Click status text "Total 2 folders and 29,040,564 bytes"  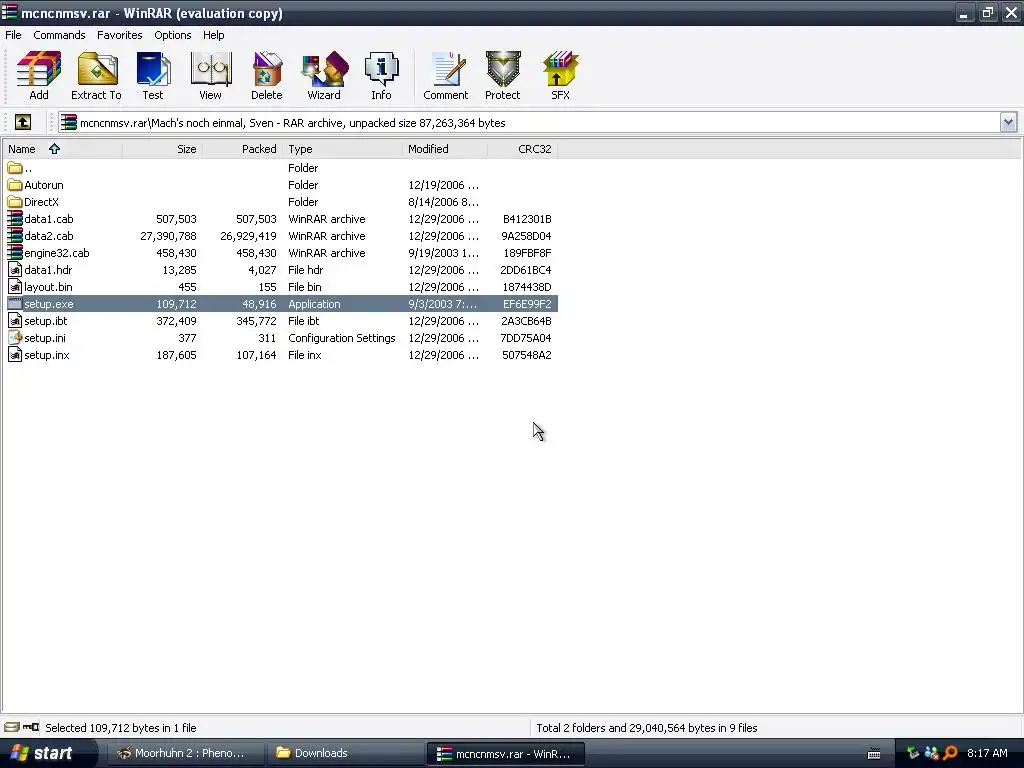tap(647, 728)
